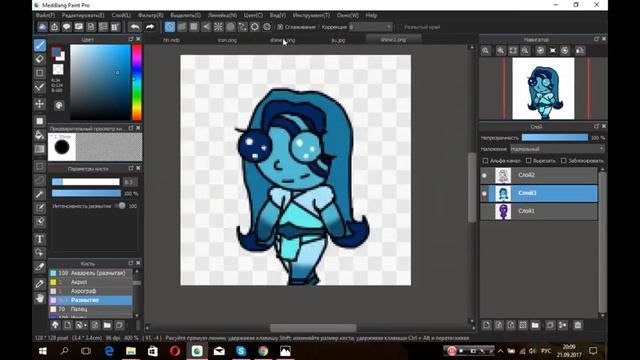Pick hue on rainbow color bar

tap(137, 82)
